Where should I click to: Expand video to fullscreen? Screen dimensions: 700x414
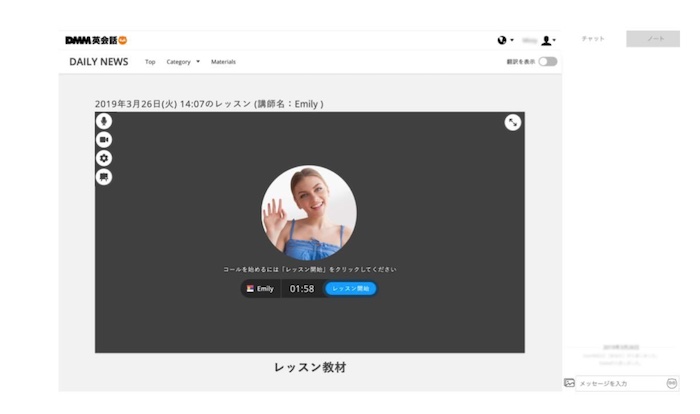pyautogui.click(x=512, y=122)
